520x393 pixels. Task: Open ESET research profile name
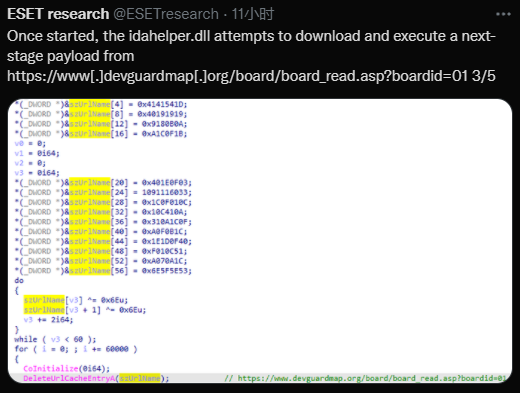point(58,14)
